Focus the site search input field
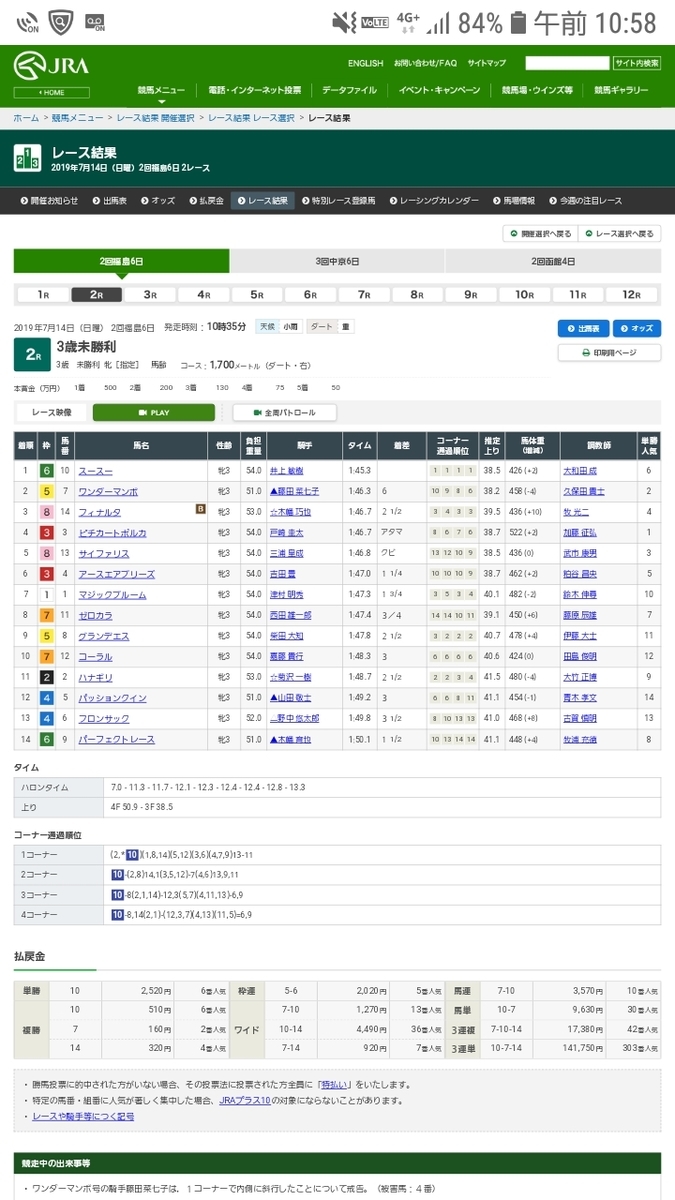The width and height of the screenshot is (675, 1200). click(567, 63)
